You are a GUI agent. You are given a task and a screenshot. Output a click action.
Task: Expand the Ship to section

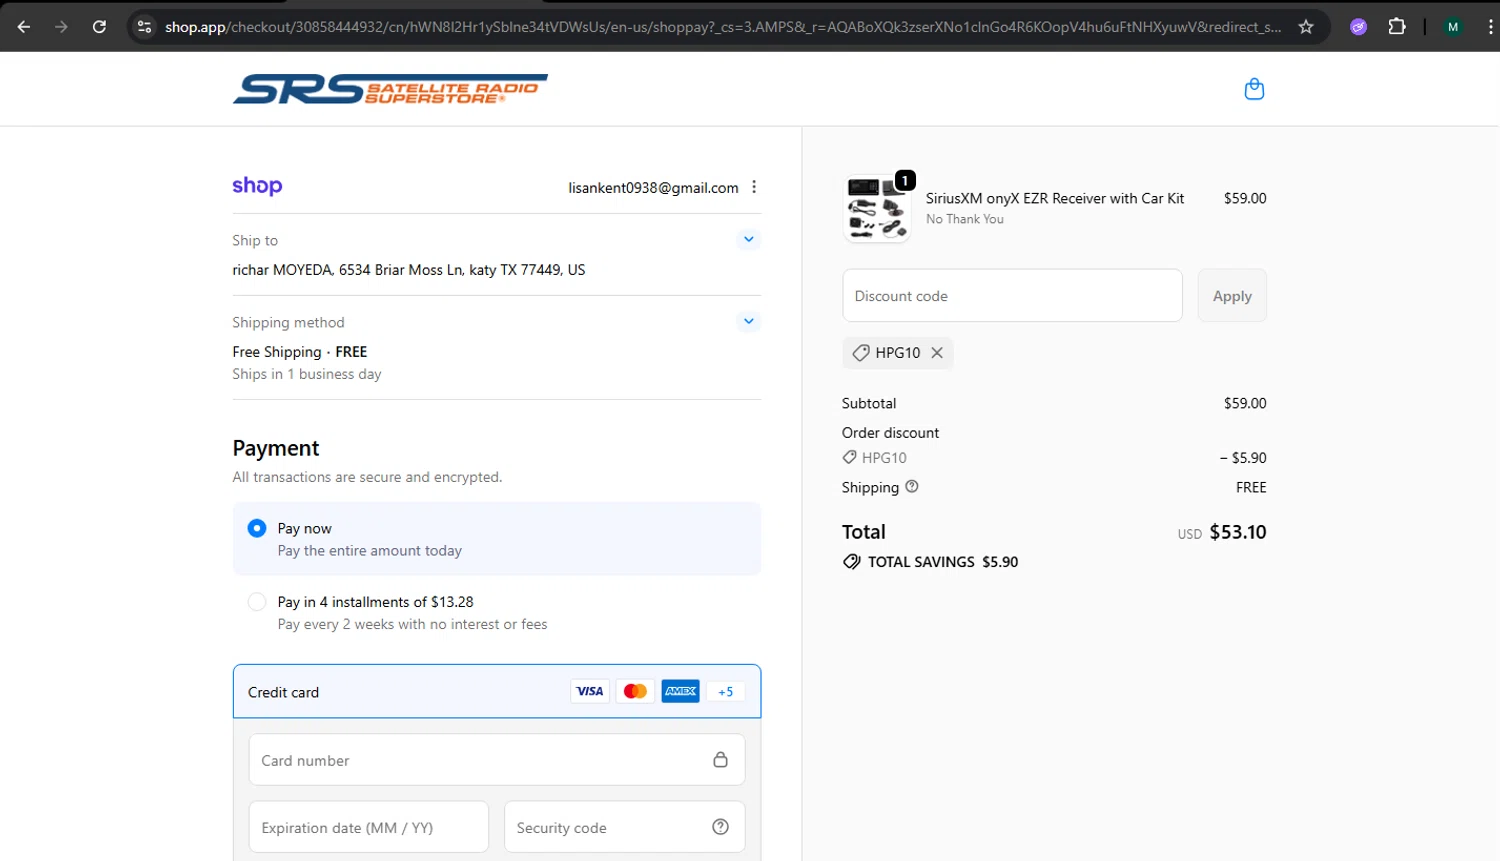tap(749, 240)
